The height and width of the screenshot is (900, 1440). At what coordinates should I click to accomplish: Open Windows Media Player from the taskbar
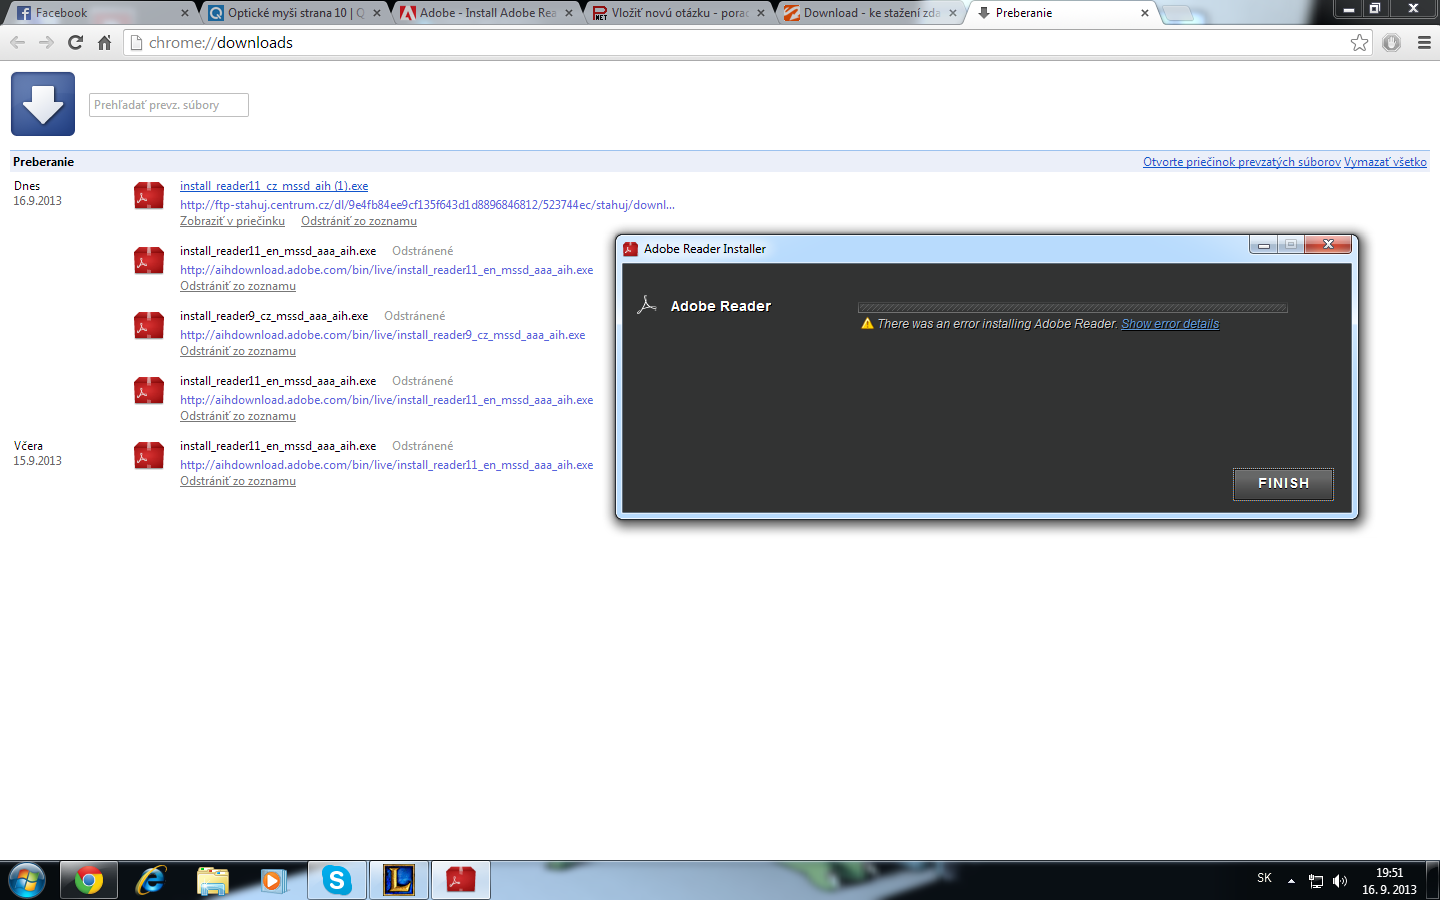[274, 880]
